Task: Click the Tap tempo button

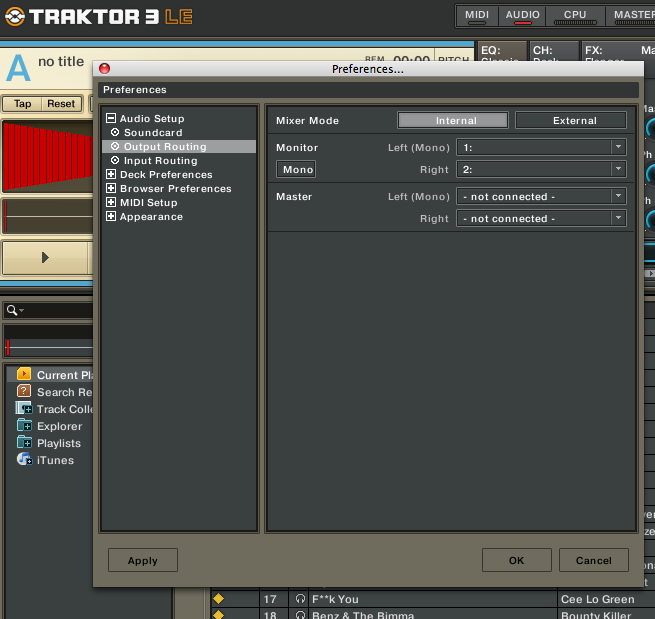Action: coord(23,104)
